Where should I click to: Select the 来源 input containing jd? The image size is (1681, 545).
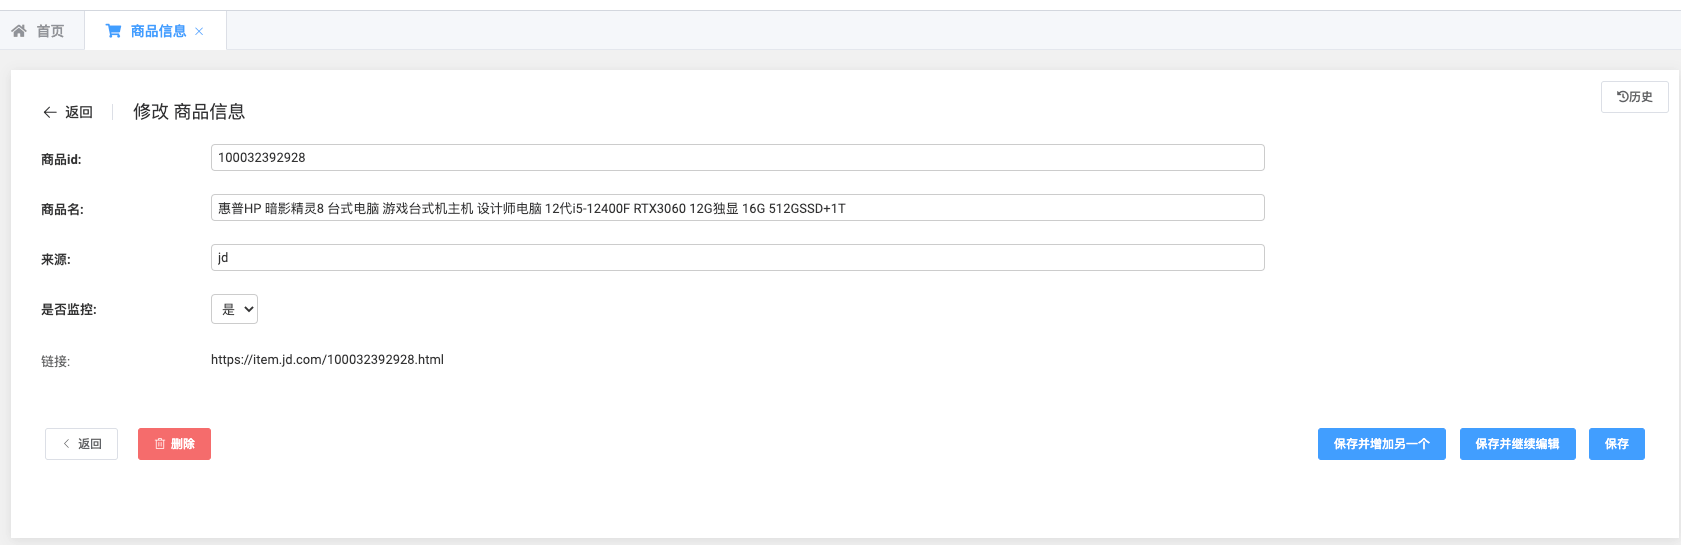coord(737,258)
